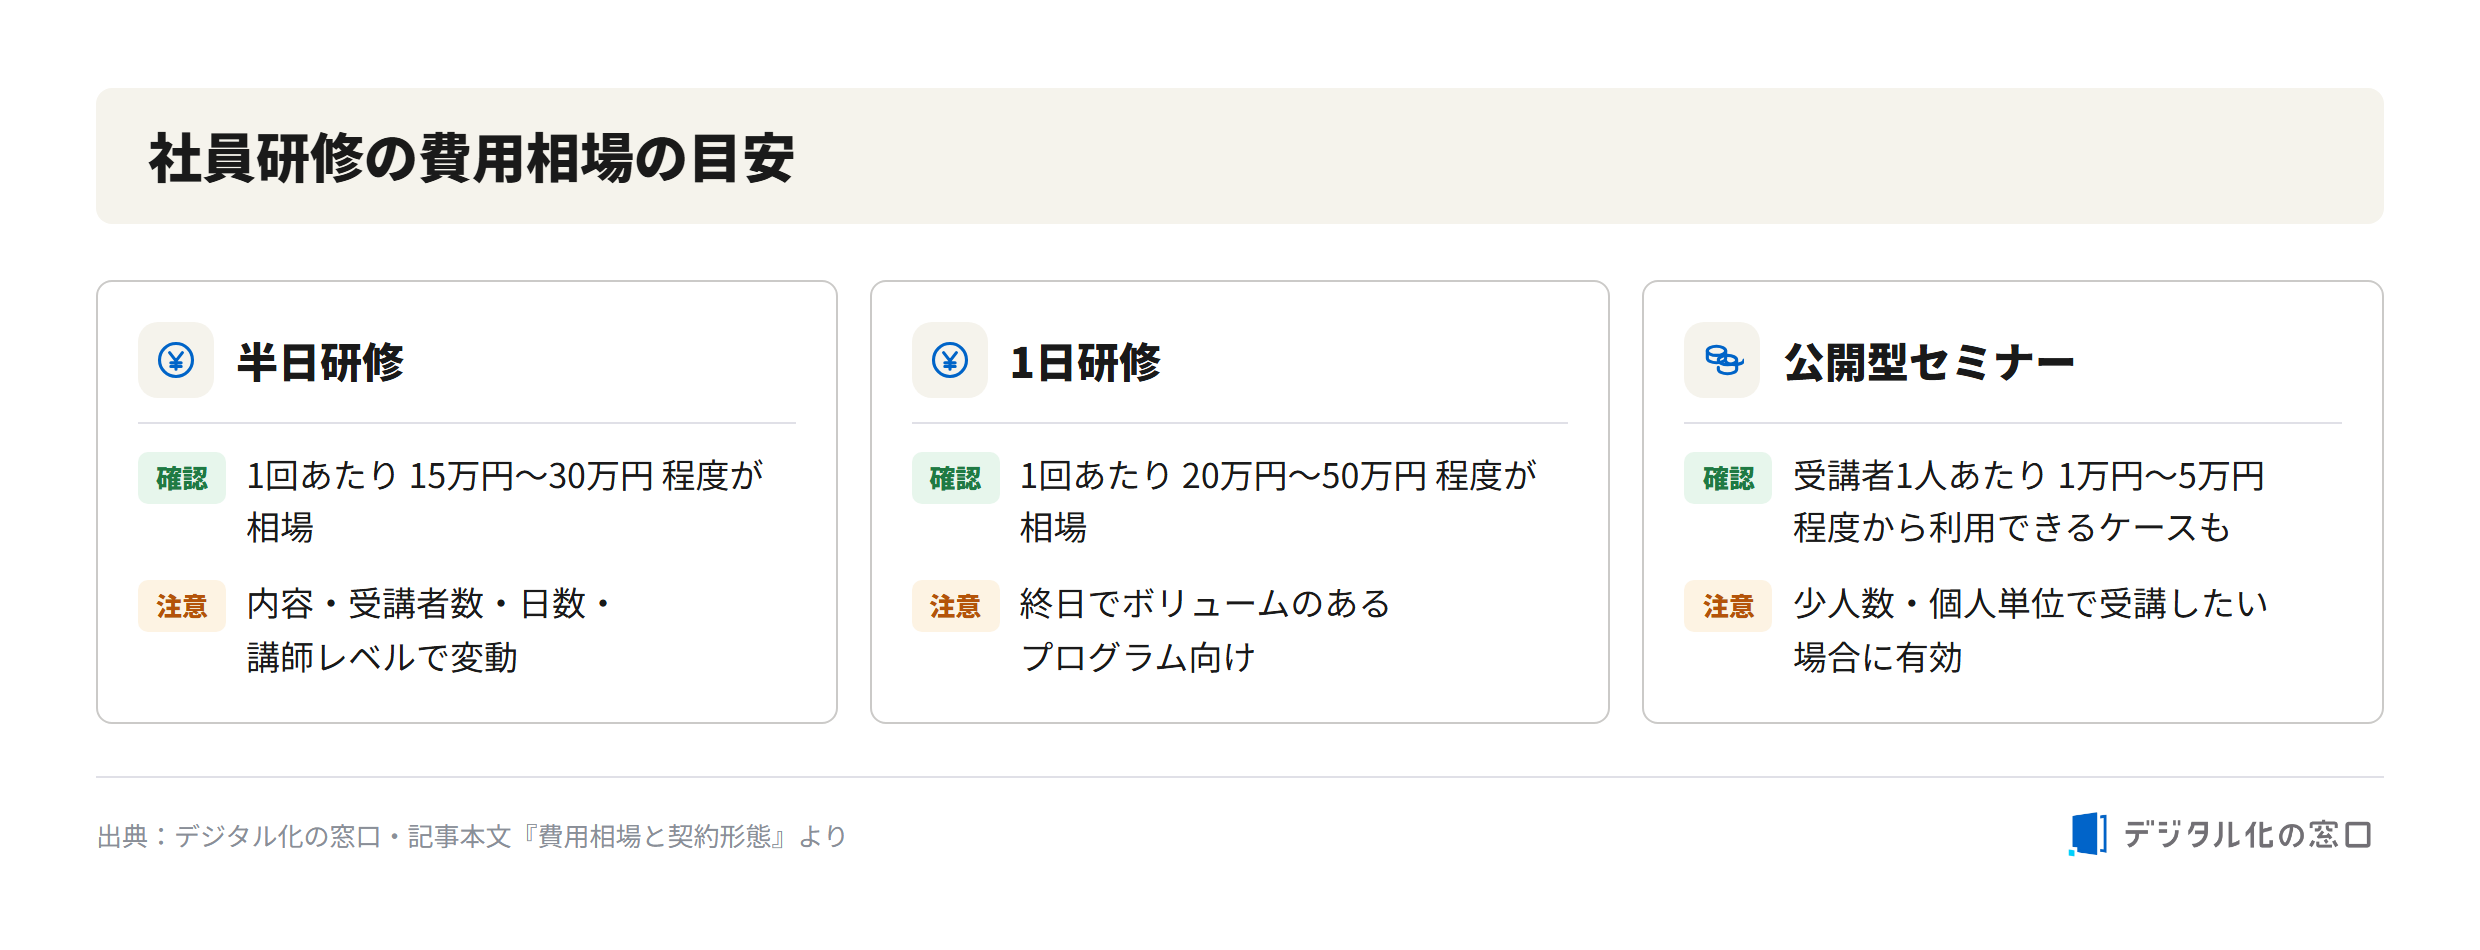Click the 半日研修 card heading
The height and width of the screenshot is (950, 2480).
point(320,362)
